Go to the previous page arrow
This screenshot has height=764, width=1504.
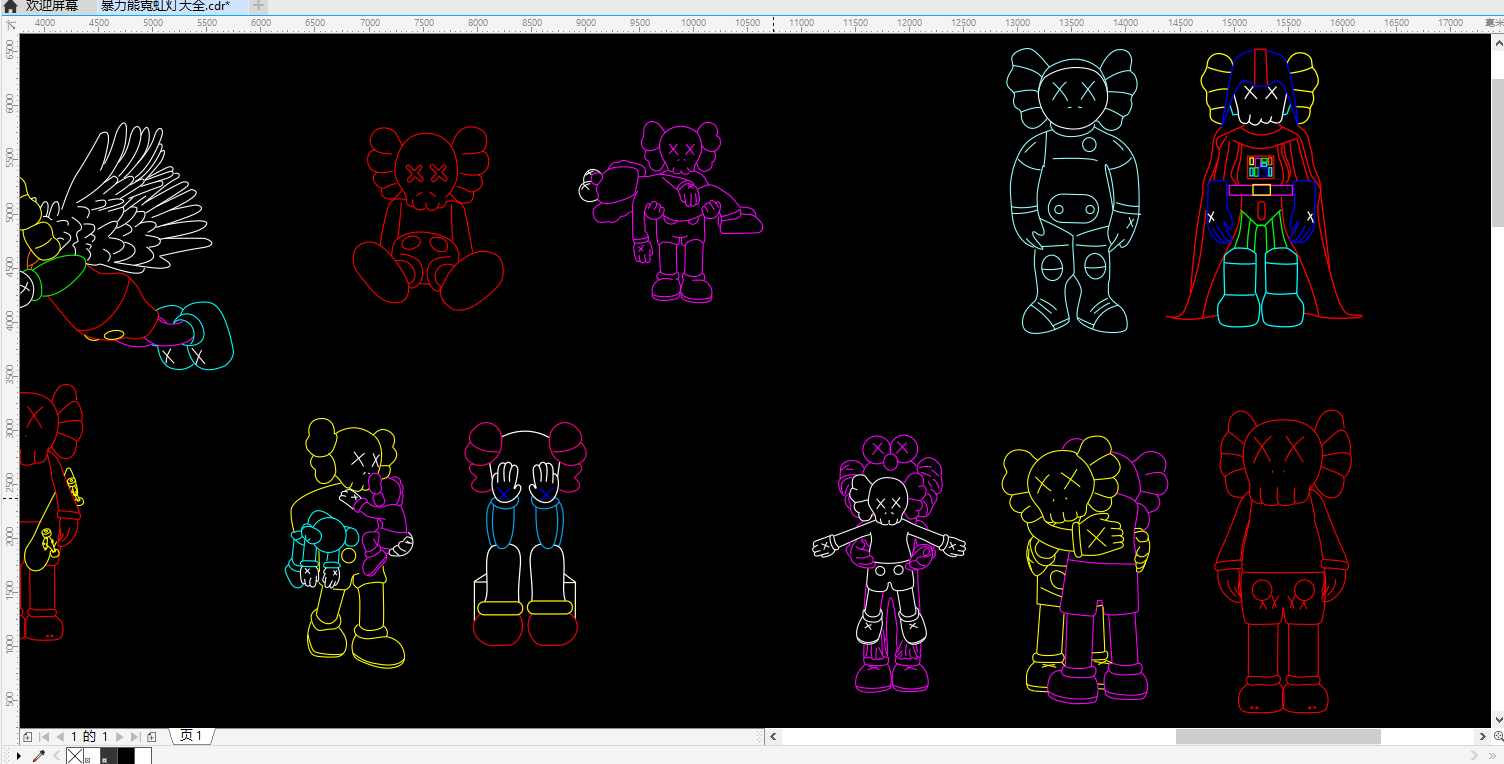point(60,737)
